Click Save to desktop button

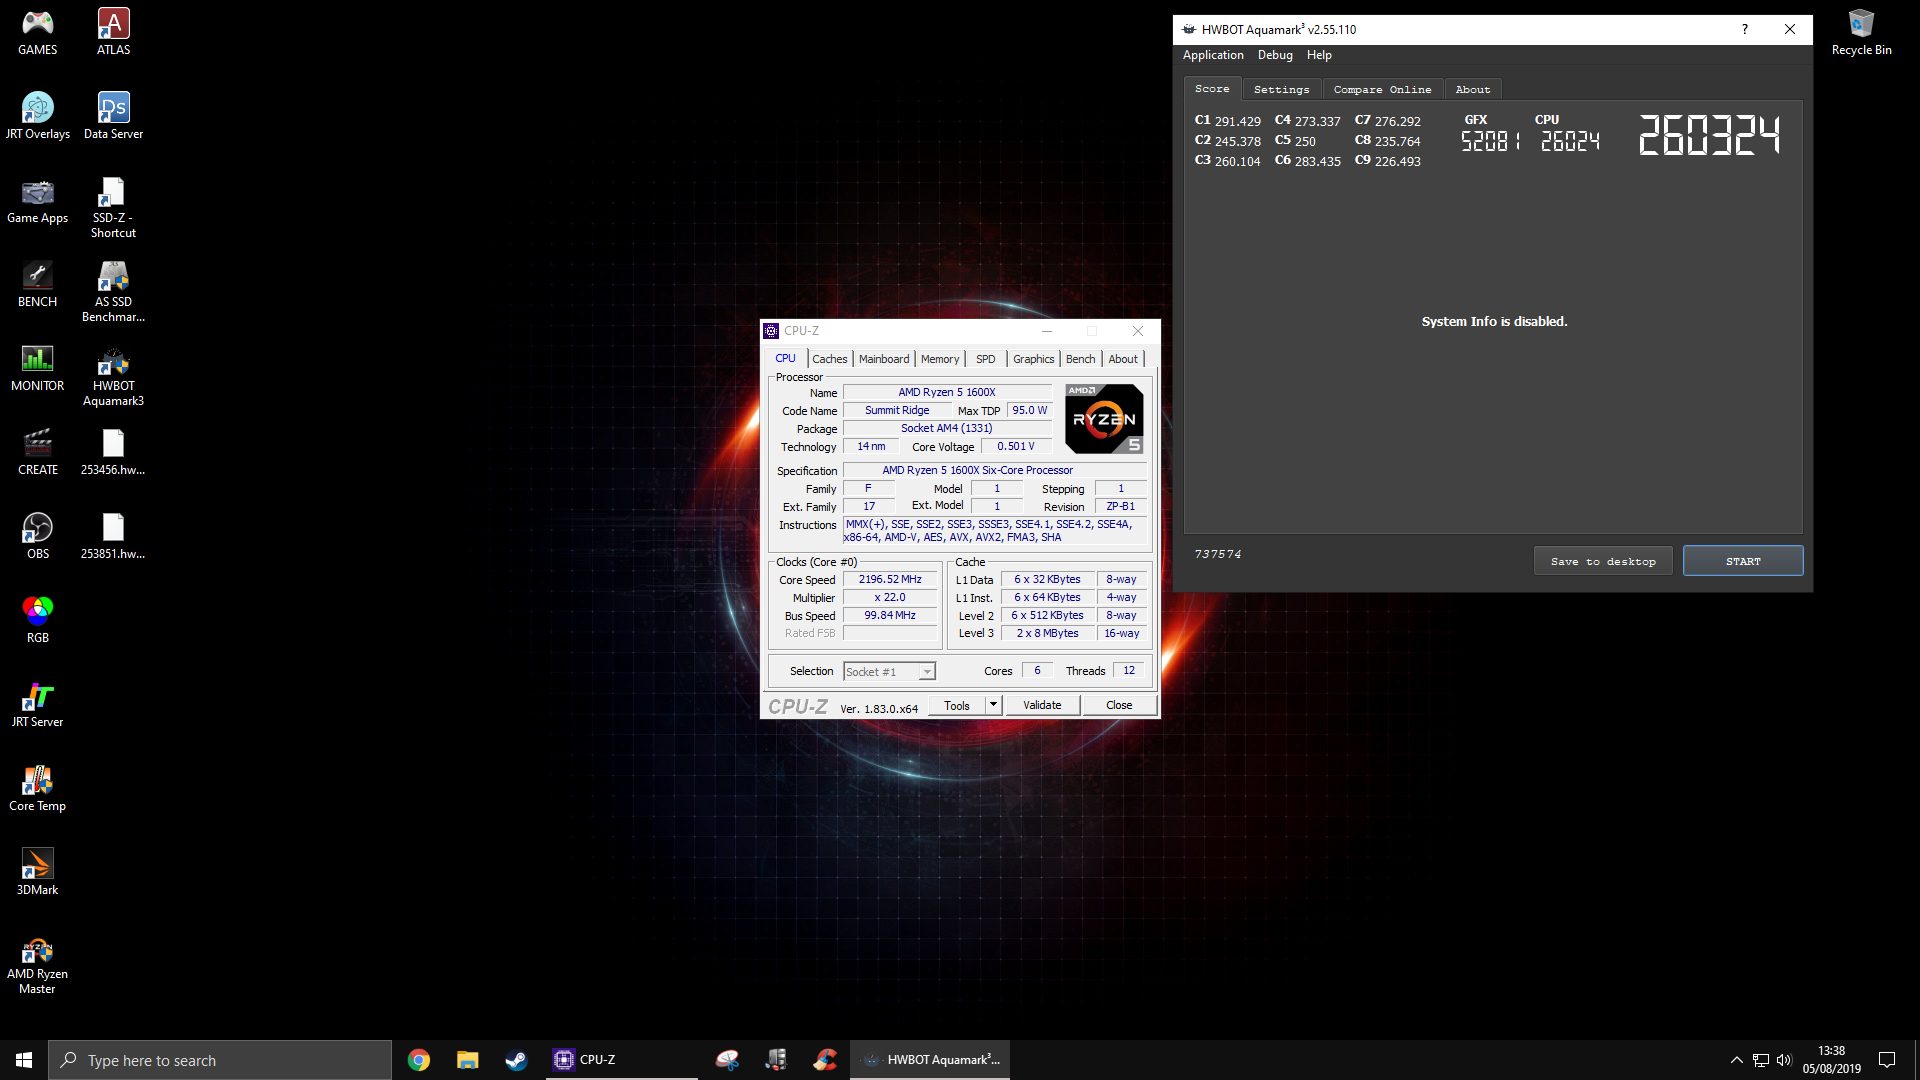1603,561
